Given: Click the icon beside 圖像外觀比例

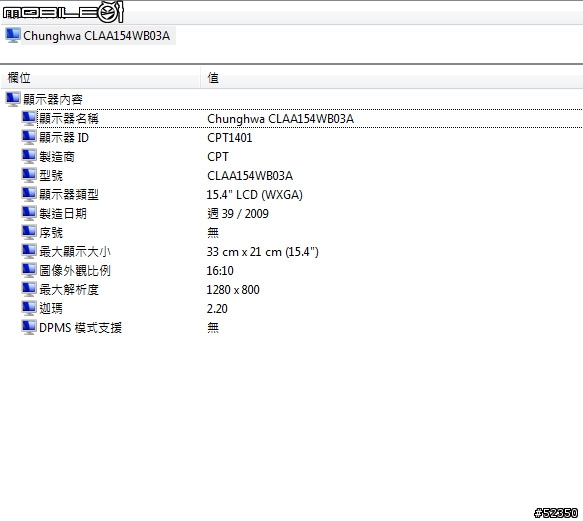Looking at the screenshot, I should 29,270.
